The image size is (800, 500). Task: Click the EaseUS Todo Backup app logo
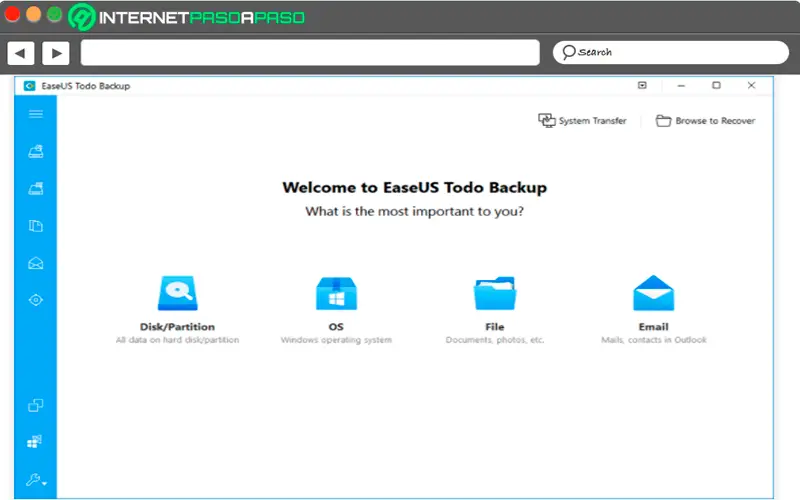pyautogui.click(x=30, y=86)
